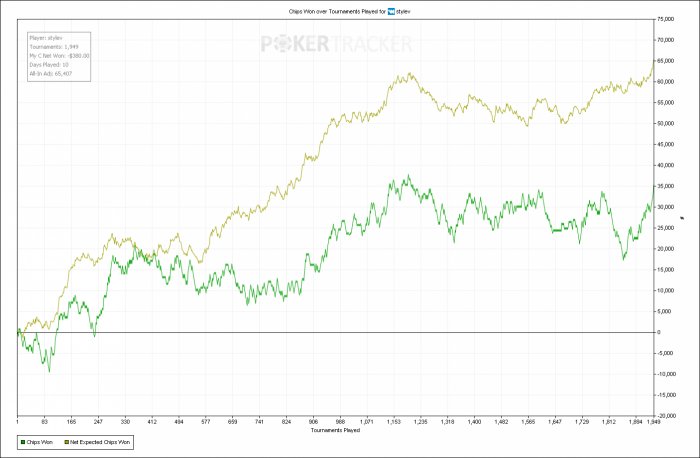Viewport: 700px width, 458px height.
Task: Click the 35,000 y-axis value
Action: point(665,186)
